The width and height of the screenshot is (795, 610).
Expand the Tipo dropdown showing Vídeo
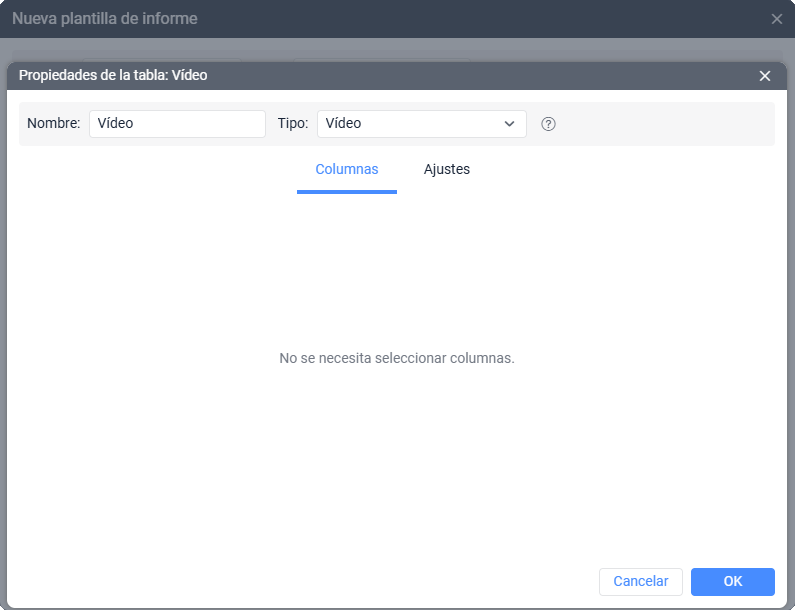click(x=421, y=124)
